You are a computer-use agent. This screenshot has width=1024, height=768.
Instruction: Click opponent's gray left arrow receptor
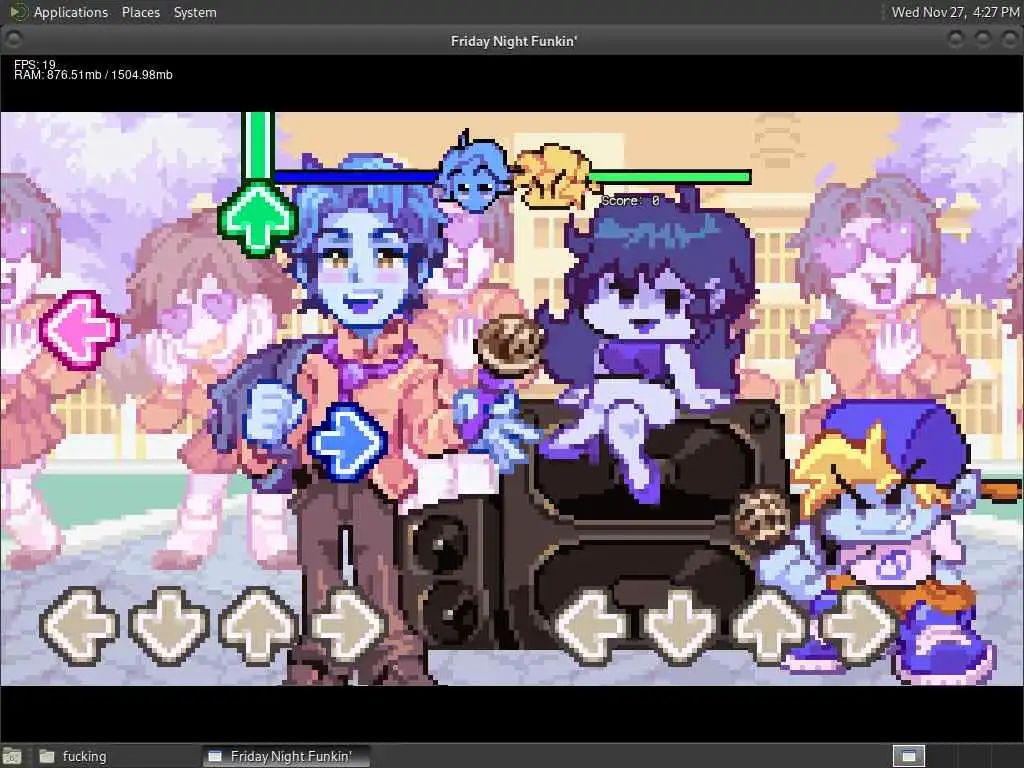79,626
